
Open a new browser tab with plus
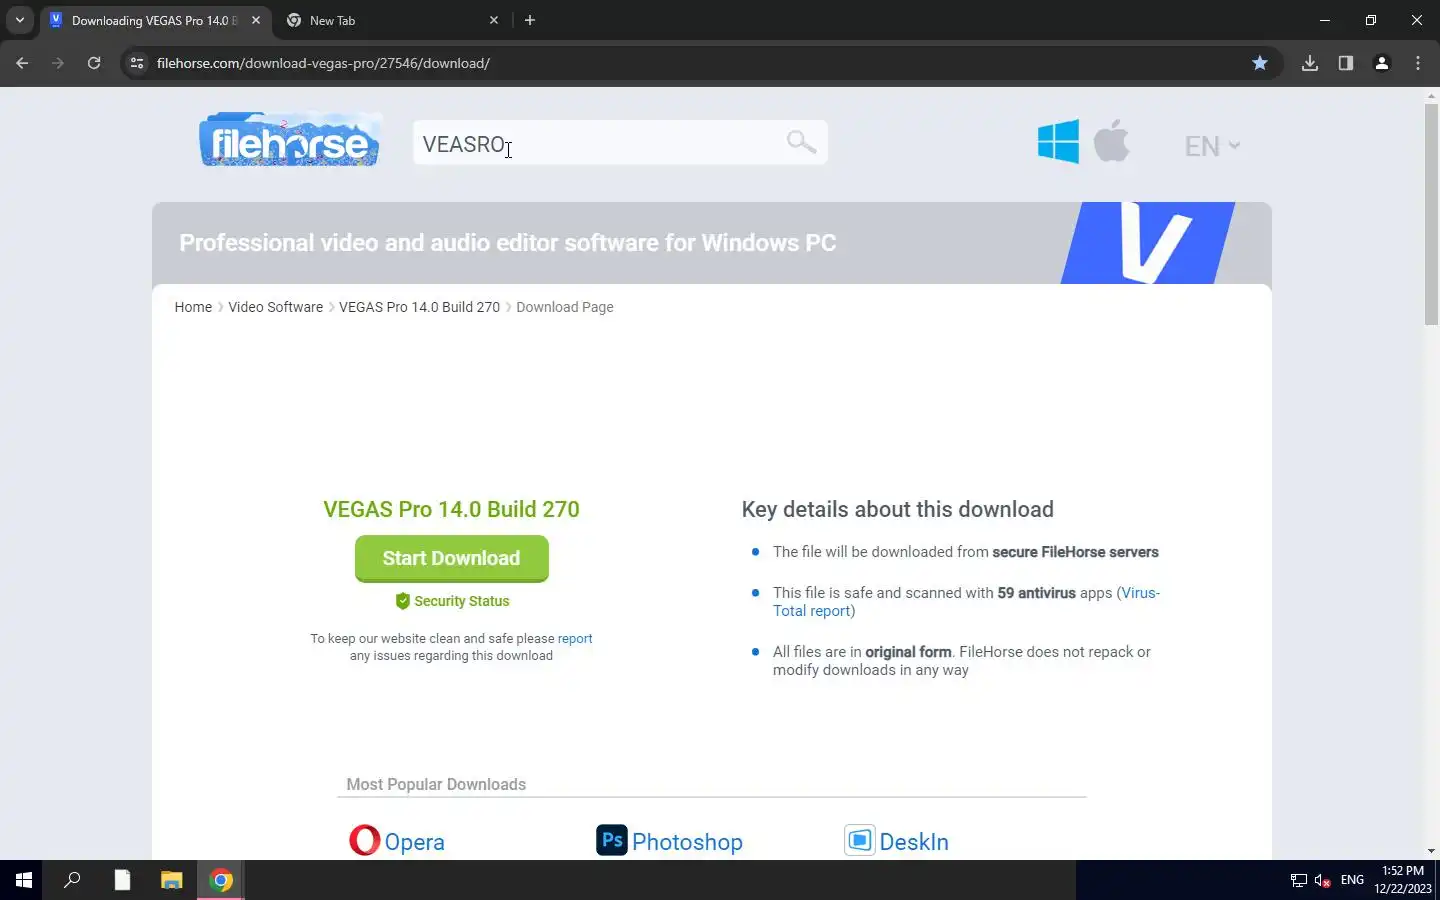(530, 20)
